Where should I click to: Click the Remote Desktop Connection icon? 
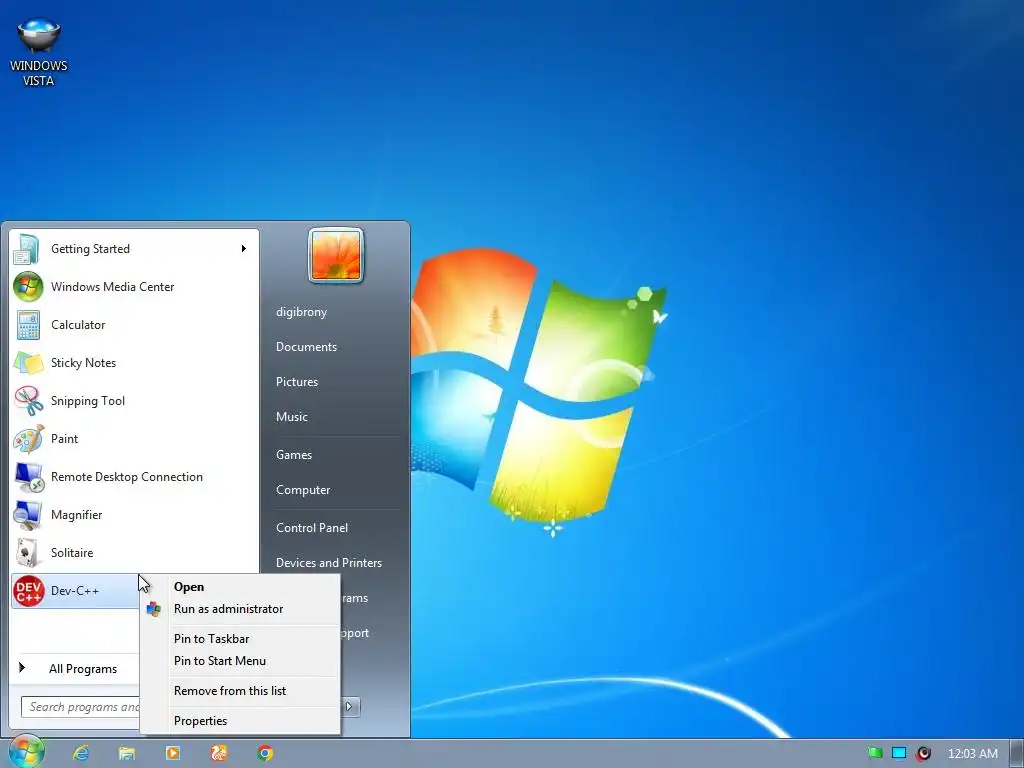[x=29, y=477]
